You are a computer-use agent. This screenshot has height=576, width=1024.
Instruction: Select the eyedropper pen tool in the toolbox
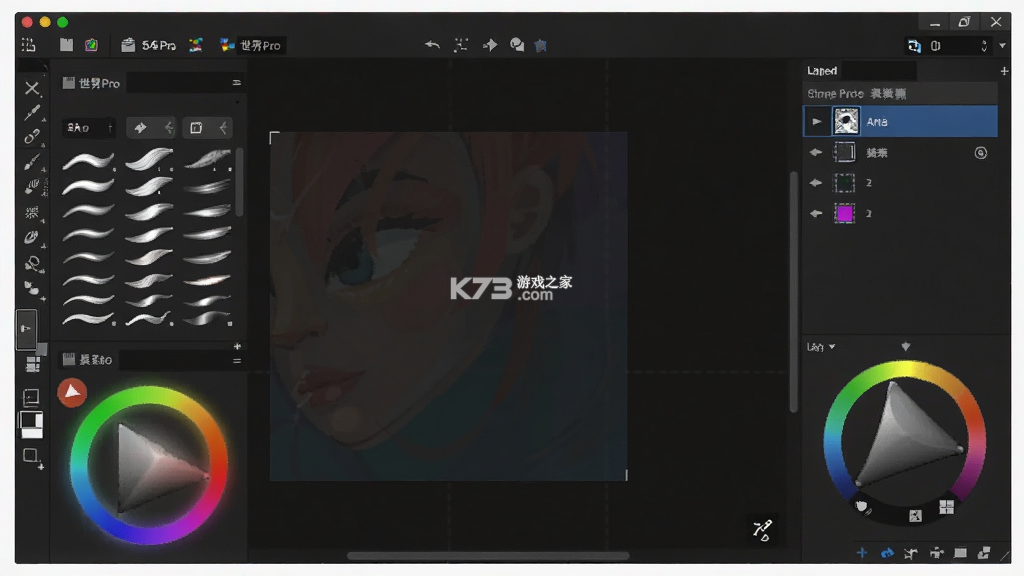point(31,112)
